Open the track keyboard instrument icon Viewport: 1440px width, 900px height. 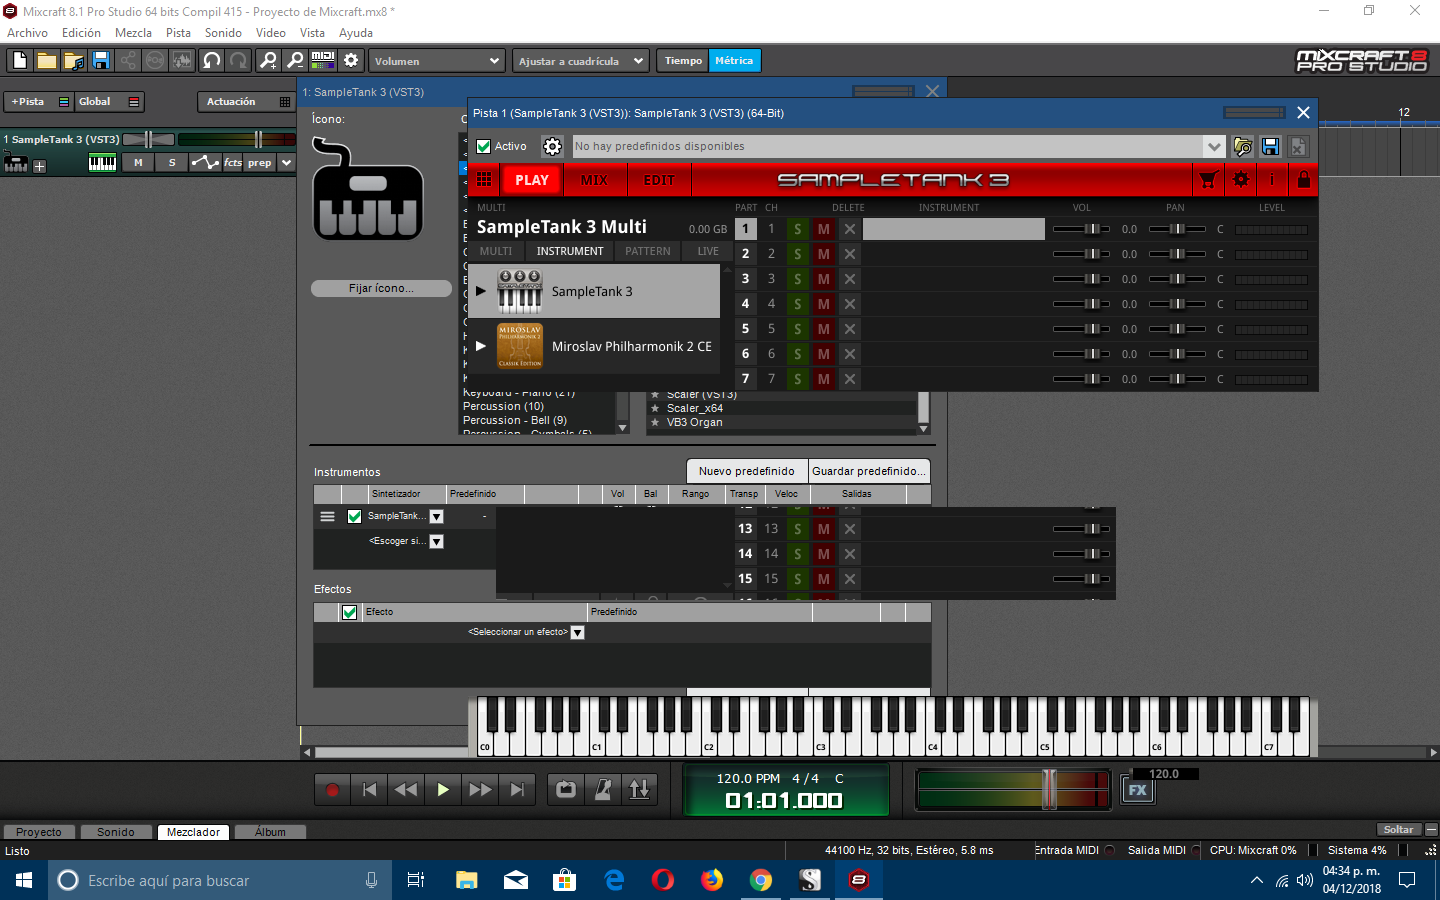point(102,162)
